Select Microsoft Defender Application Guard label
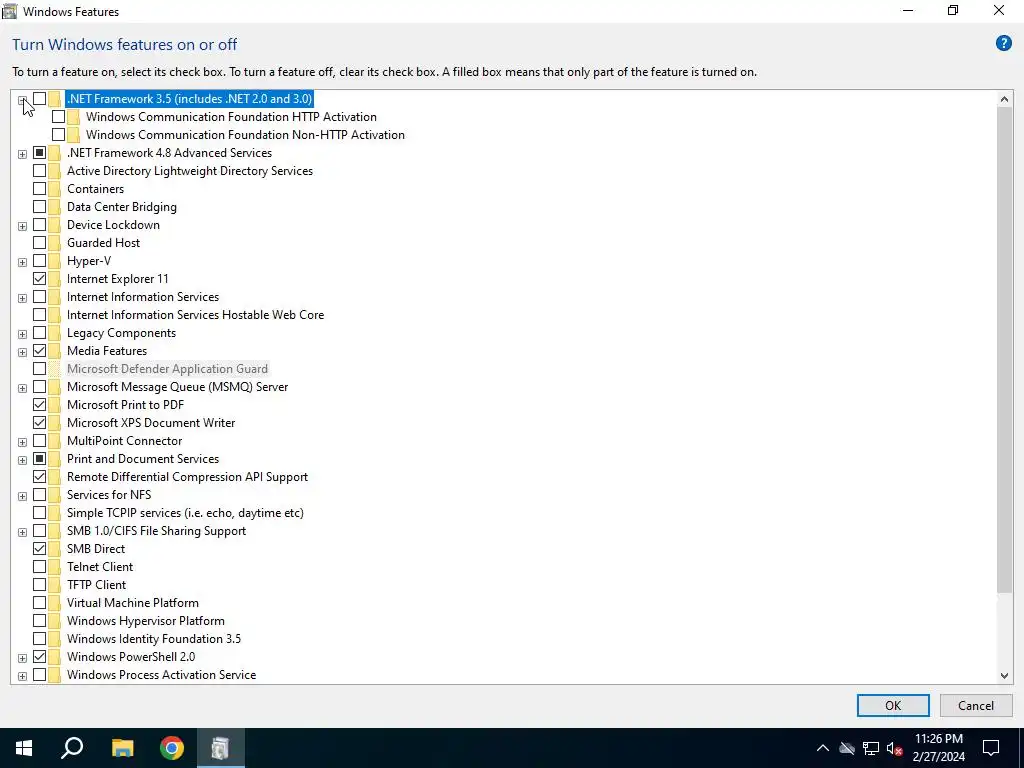Viewport: 1024px width, 768px height. click(167, 369)
